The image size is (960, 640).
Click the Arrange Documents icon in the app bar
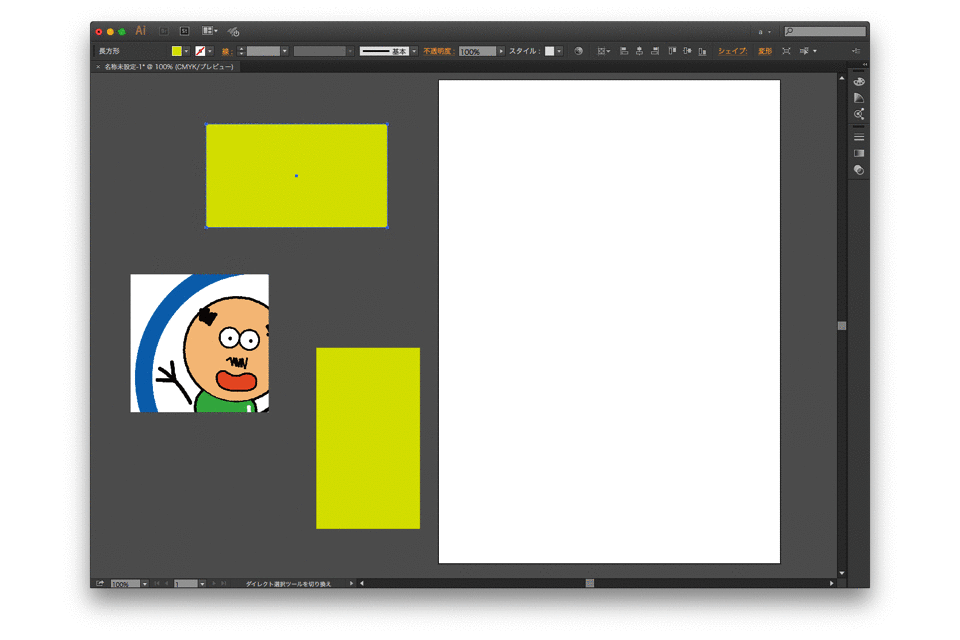click(207, 30)
